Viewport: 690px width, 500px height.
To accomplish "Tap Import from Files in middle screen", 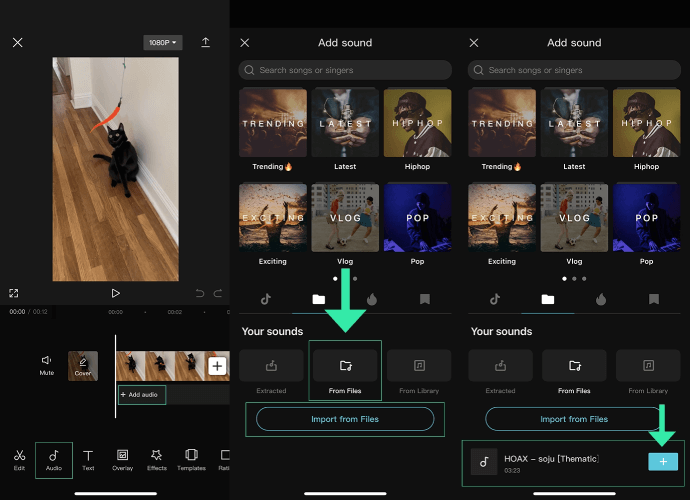I will (x=345, y=419).
